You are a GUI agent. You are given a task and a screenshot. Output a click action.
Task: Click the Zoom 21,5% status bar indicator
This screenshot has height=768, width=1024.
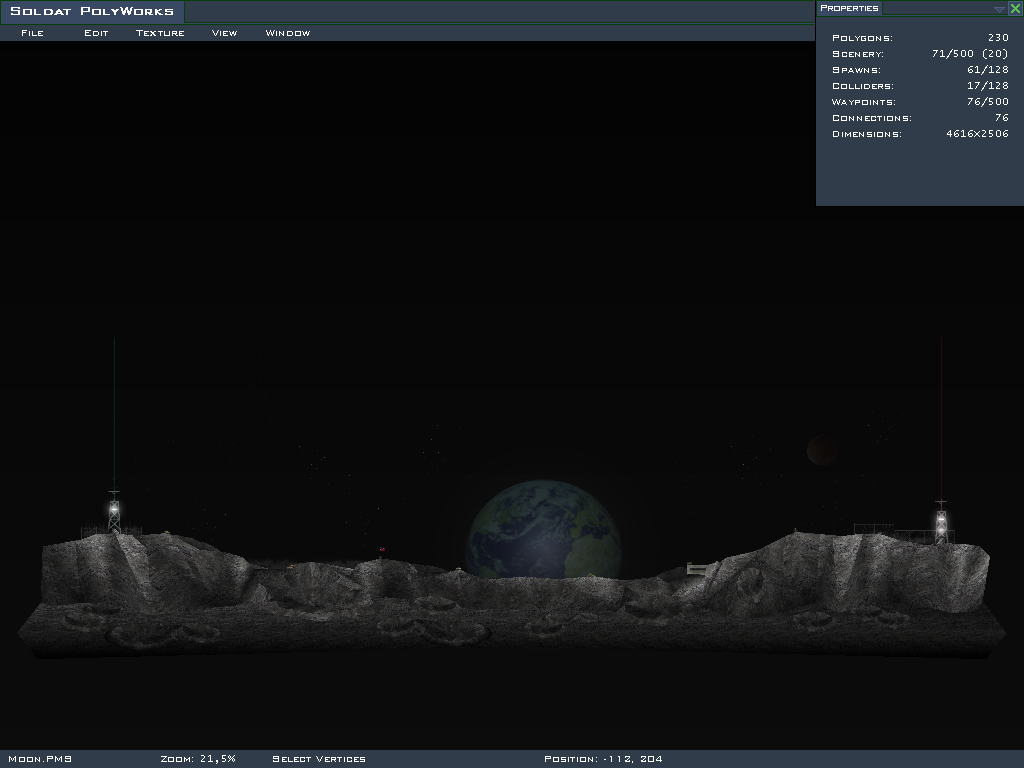click(197, 759)
